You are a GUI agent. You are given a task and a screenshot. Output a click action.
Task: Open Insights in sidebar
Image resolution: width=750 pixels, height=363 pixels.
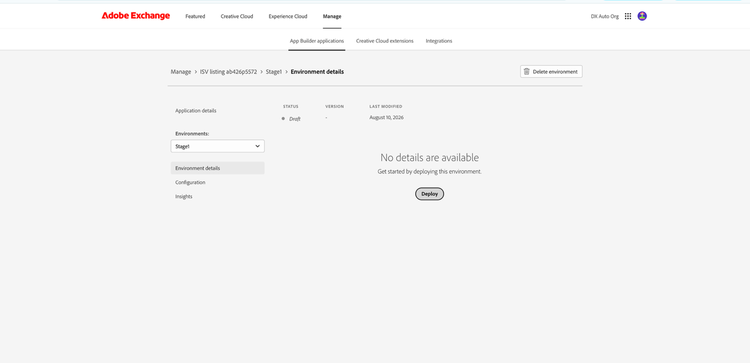coord(184,196)
